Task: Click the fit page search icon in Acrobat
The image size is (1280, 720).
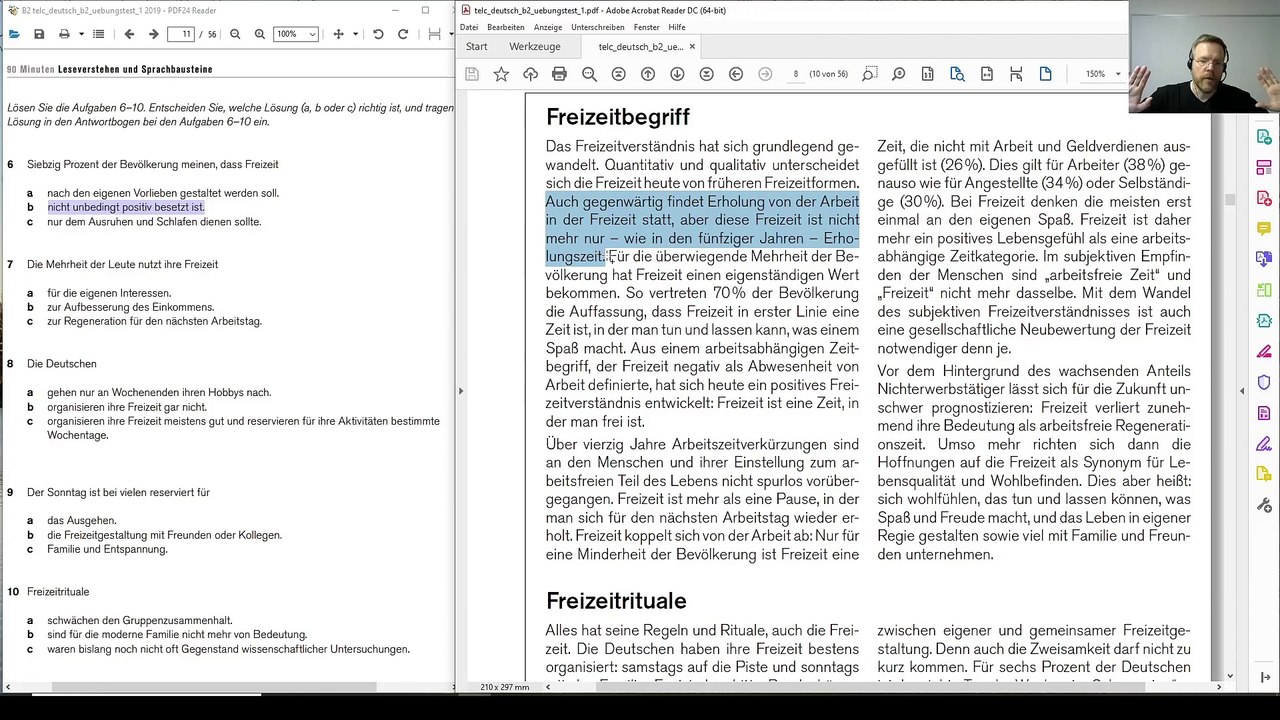Action: click(x=957, y=74)
